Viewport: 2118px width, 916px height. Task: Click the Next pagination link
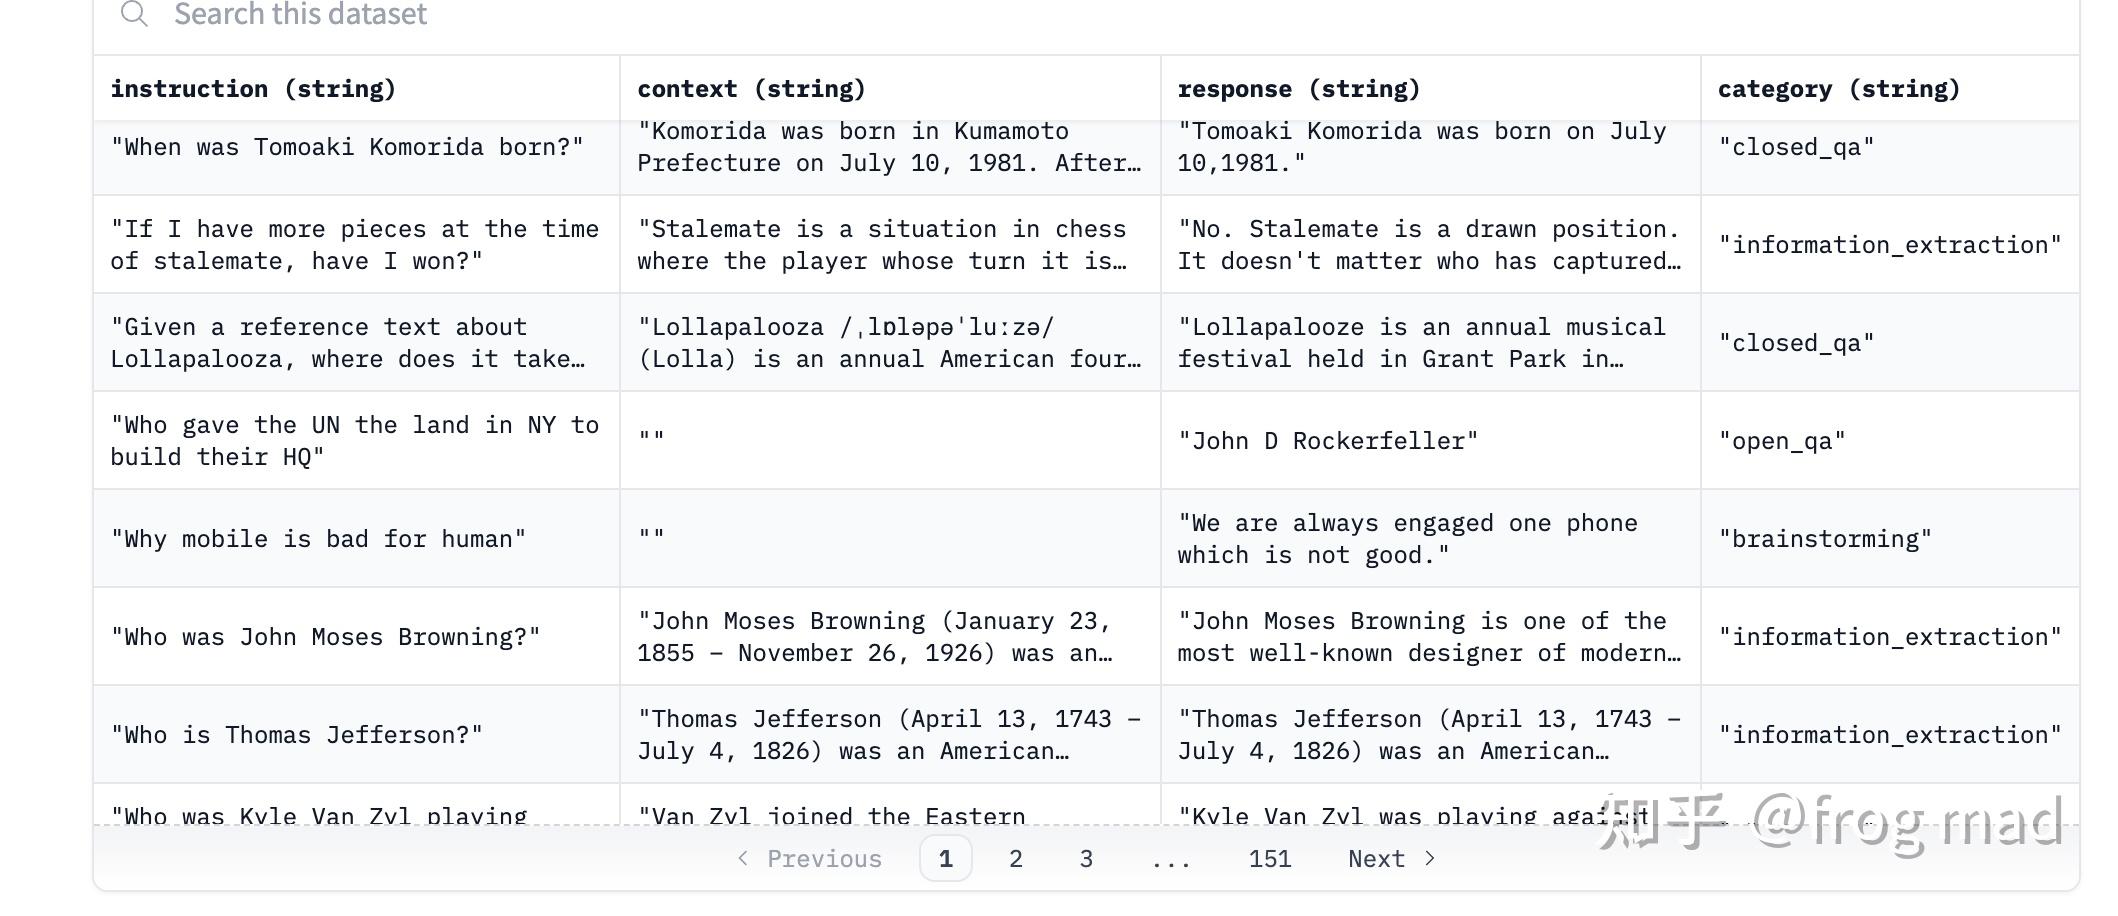pyautogui.click(x=1376, y=859)
